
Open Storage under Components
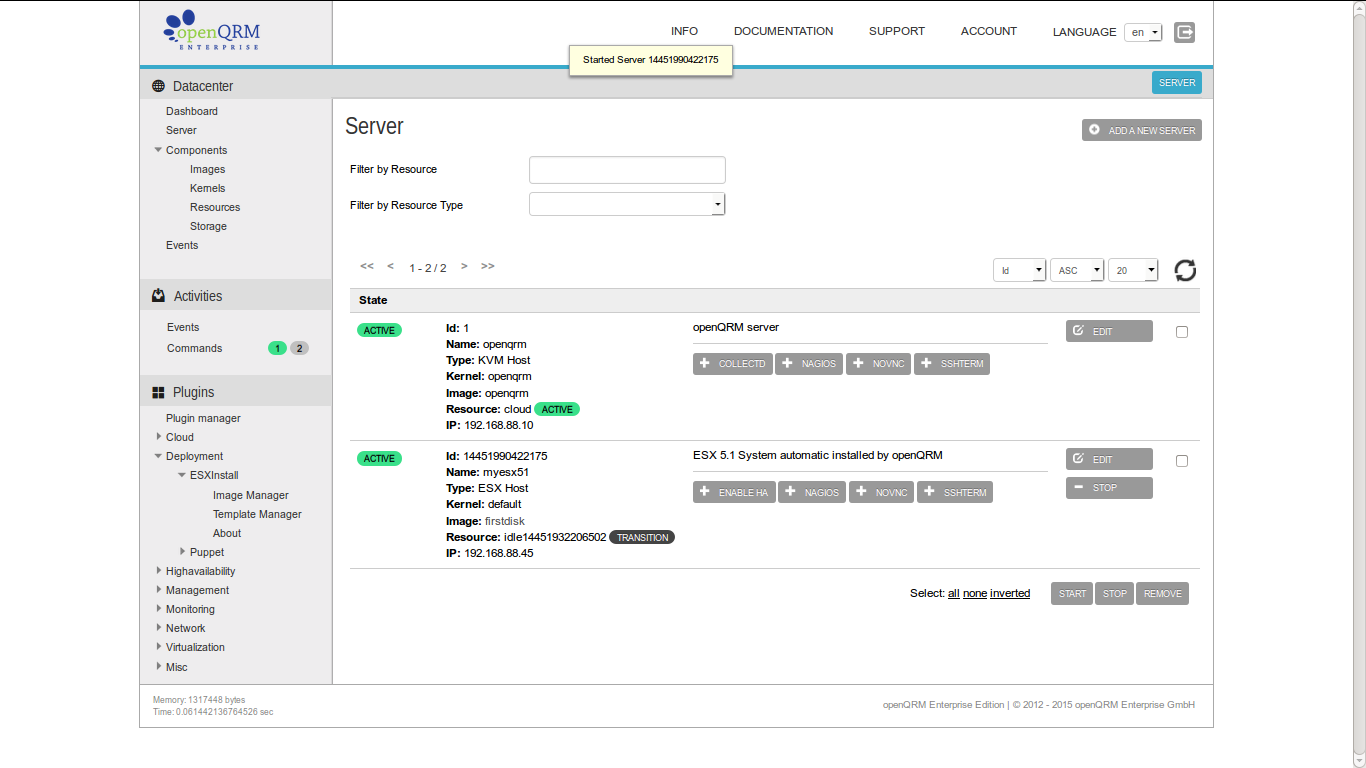click(x=208, y=226)
